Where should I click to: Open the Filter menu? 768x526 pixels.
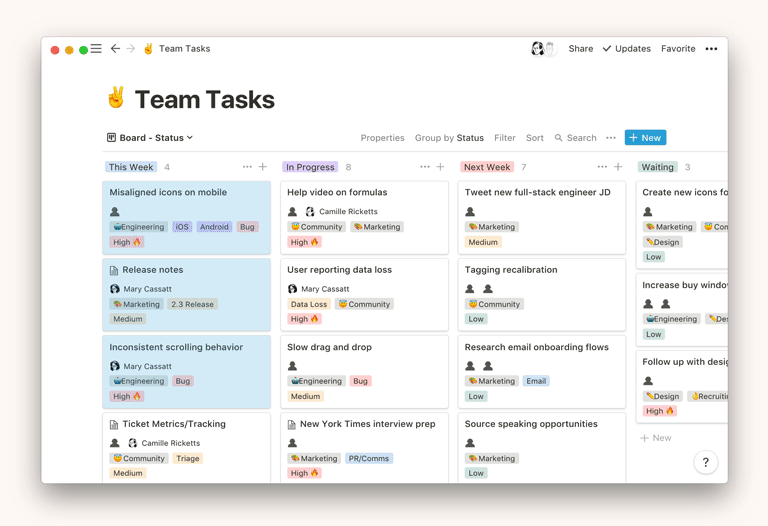[x=504, y=138]
